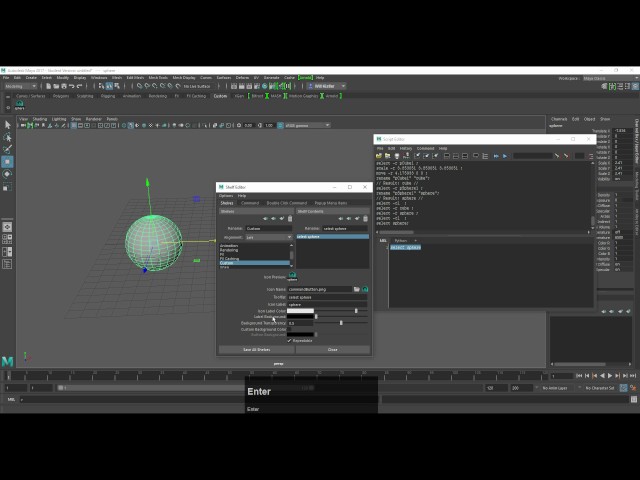The height and width of the screenshot is (480, 640).
Task: Click the sphere shelf button on Custom shelf
Action: click(19, 105)
